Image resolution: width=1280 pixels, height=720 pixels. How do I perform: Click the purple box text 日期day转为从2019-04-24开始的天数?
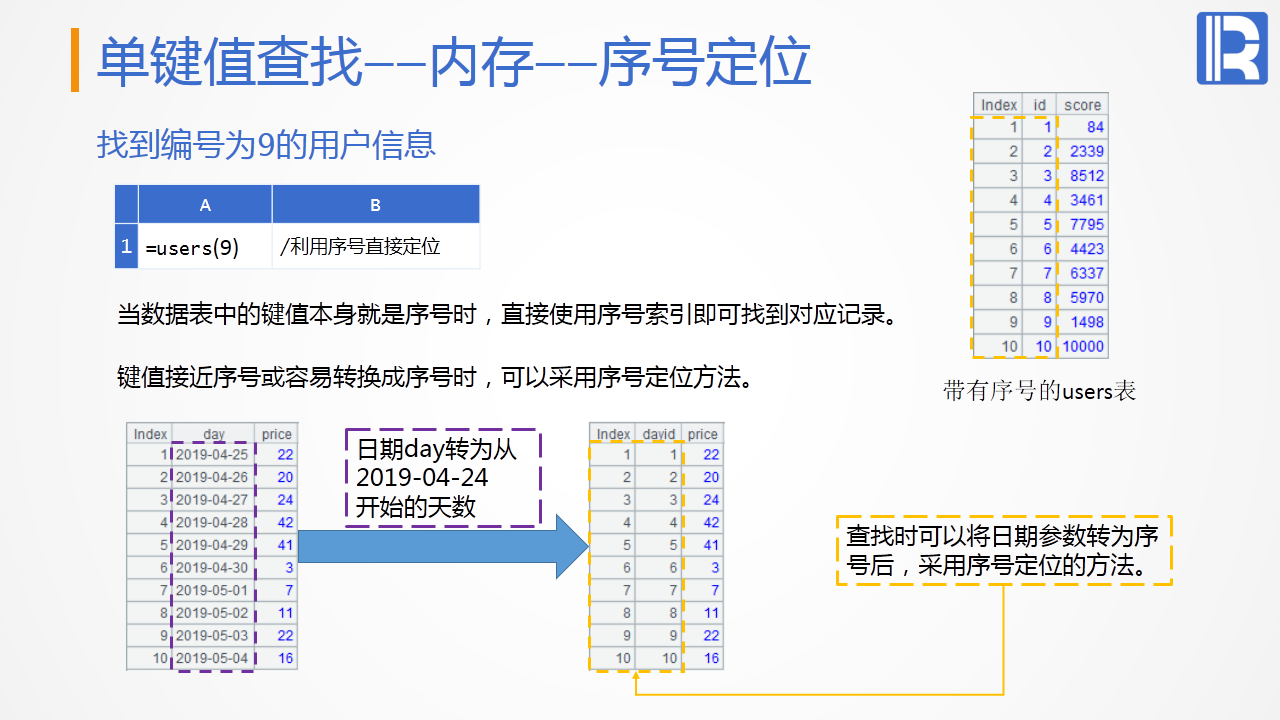(442, 478)
